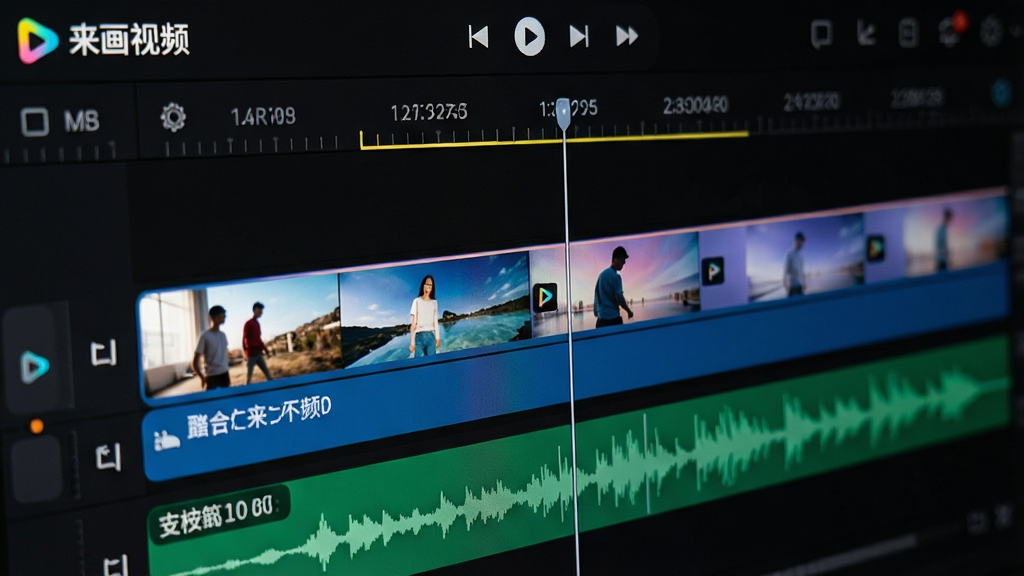Click the playhead marker handle on ruler
Viewport: 1024px width, 576px height.
tap(564, 114)
